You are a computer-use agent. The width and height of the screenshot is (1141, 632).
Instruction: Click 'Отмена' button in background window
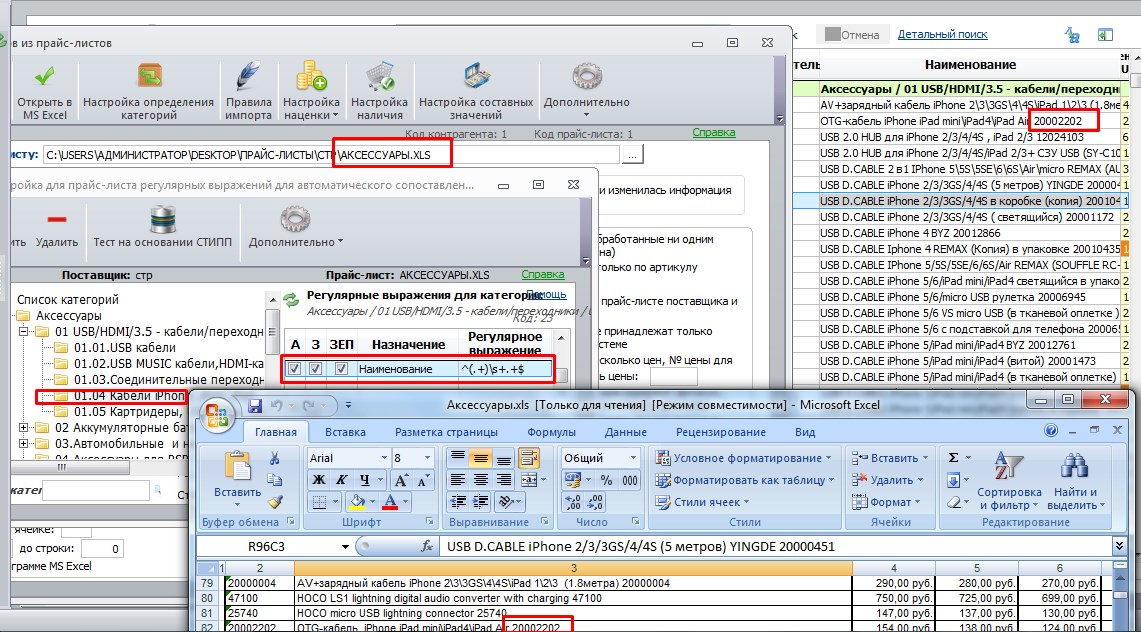pyautogui.click(x=851, y=34)
